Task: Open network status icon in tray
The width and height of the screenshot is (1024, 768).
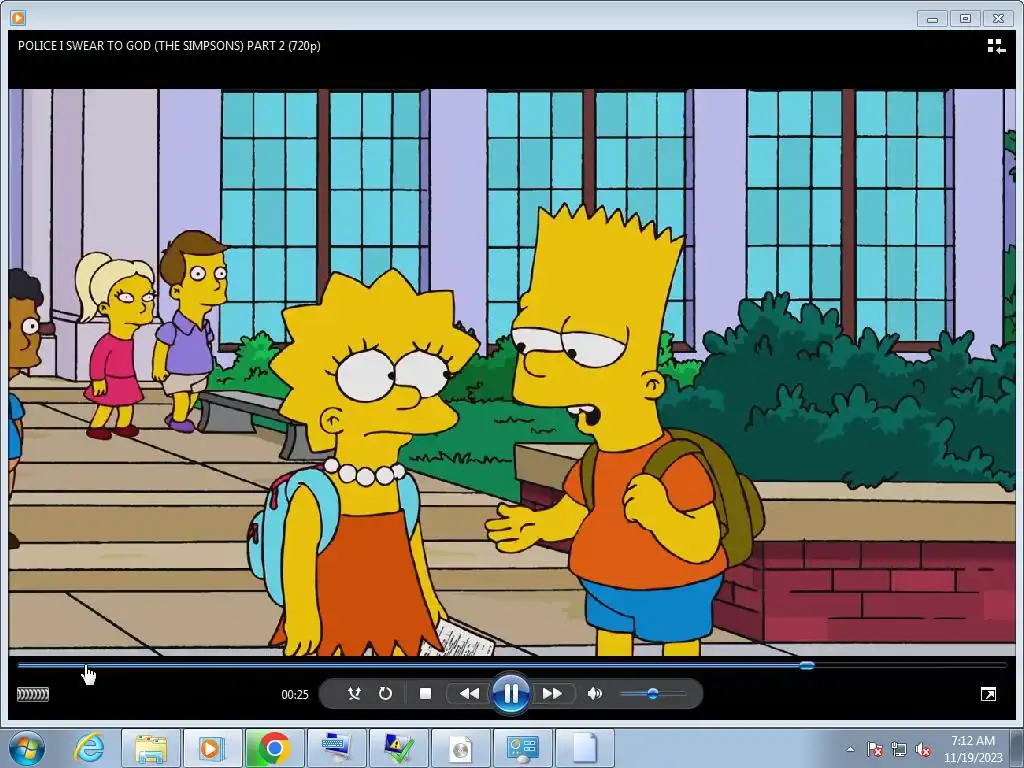Action: pos(899,749)
